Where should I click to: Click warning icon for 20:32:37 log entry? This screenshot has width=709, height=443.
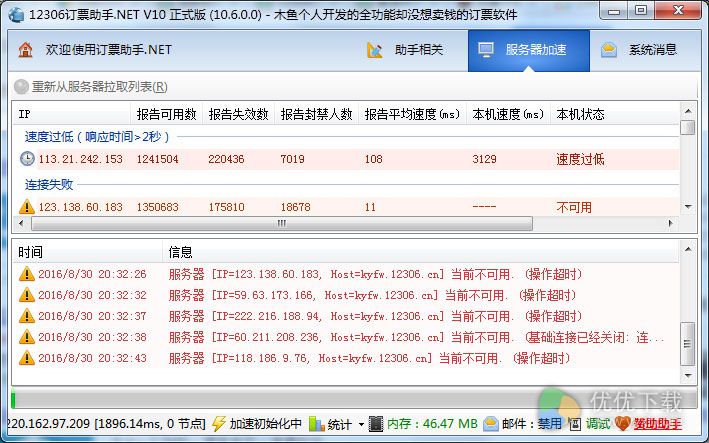click(x=27, y=316)
